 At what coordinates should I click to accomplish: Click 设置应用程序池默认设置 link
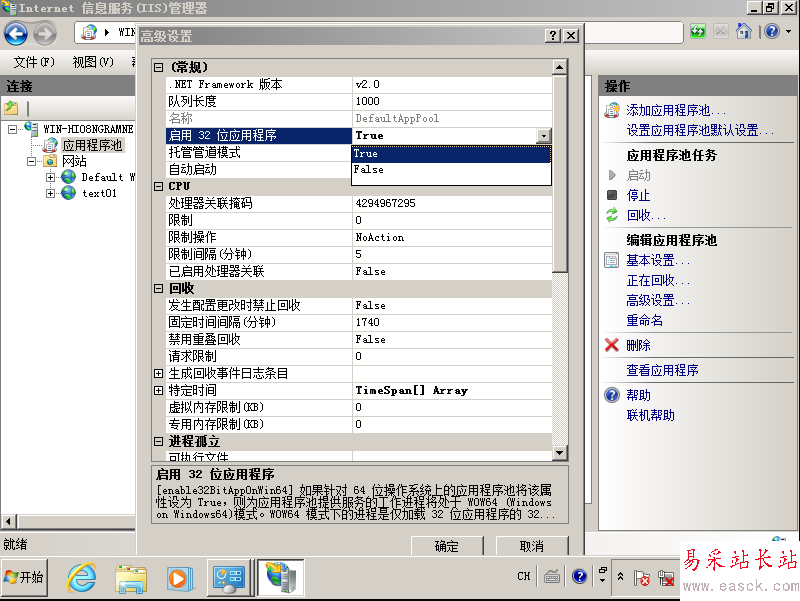point(700,131)
